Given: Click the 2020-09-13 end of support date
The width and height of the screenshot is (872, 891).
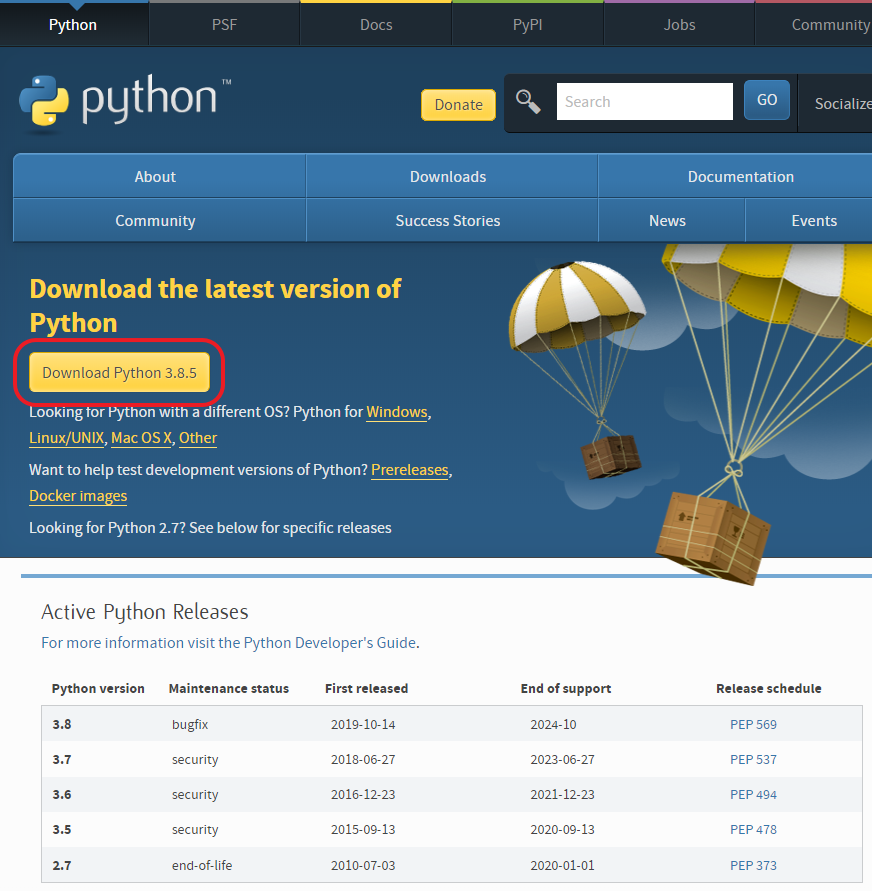Looking at the screenshot, I should pos(562,829).
